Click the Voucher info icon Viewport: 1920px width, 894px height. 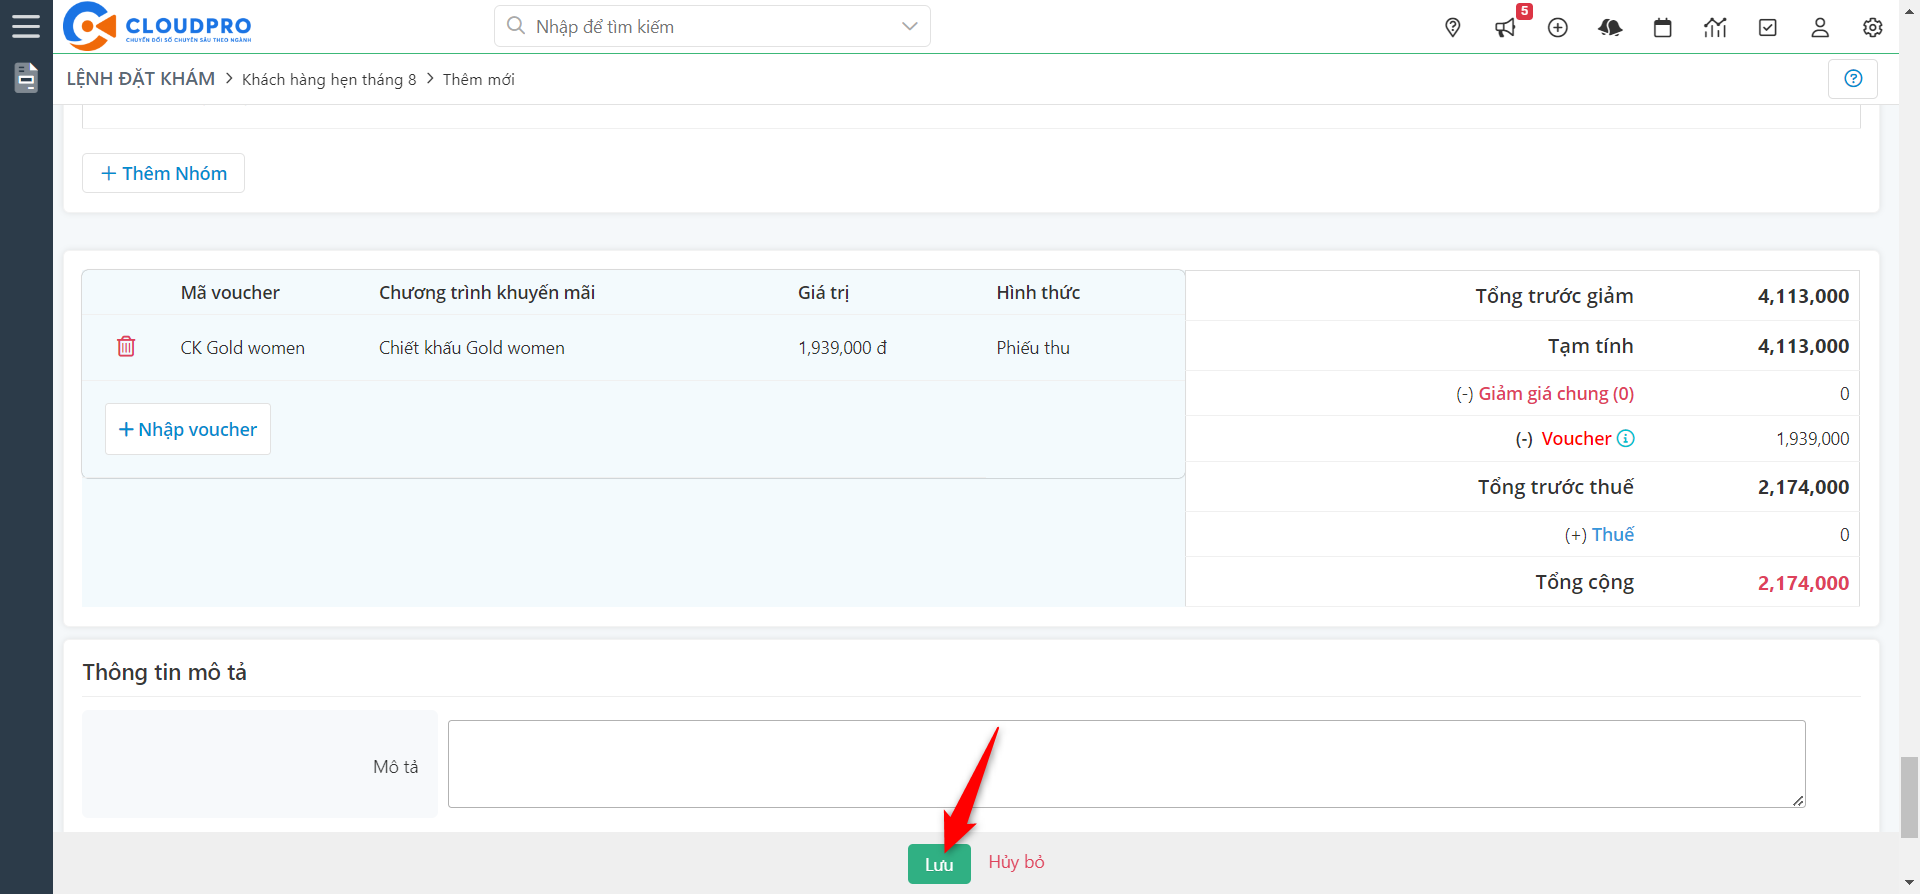[x=1626, y=438]
